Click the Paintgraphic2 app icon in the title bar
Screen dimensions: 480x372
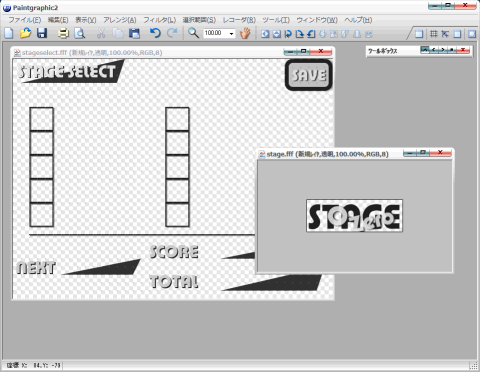pos(7,8)
